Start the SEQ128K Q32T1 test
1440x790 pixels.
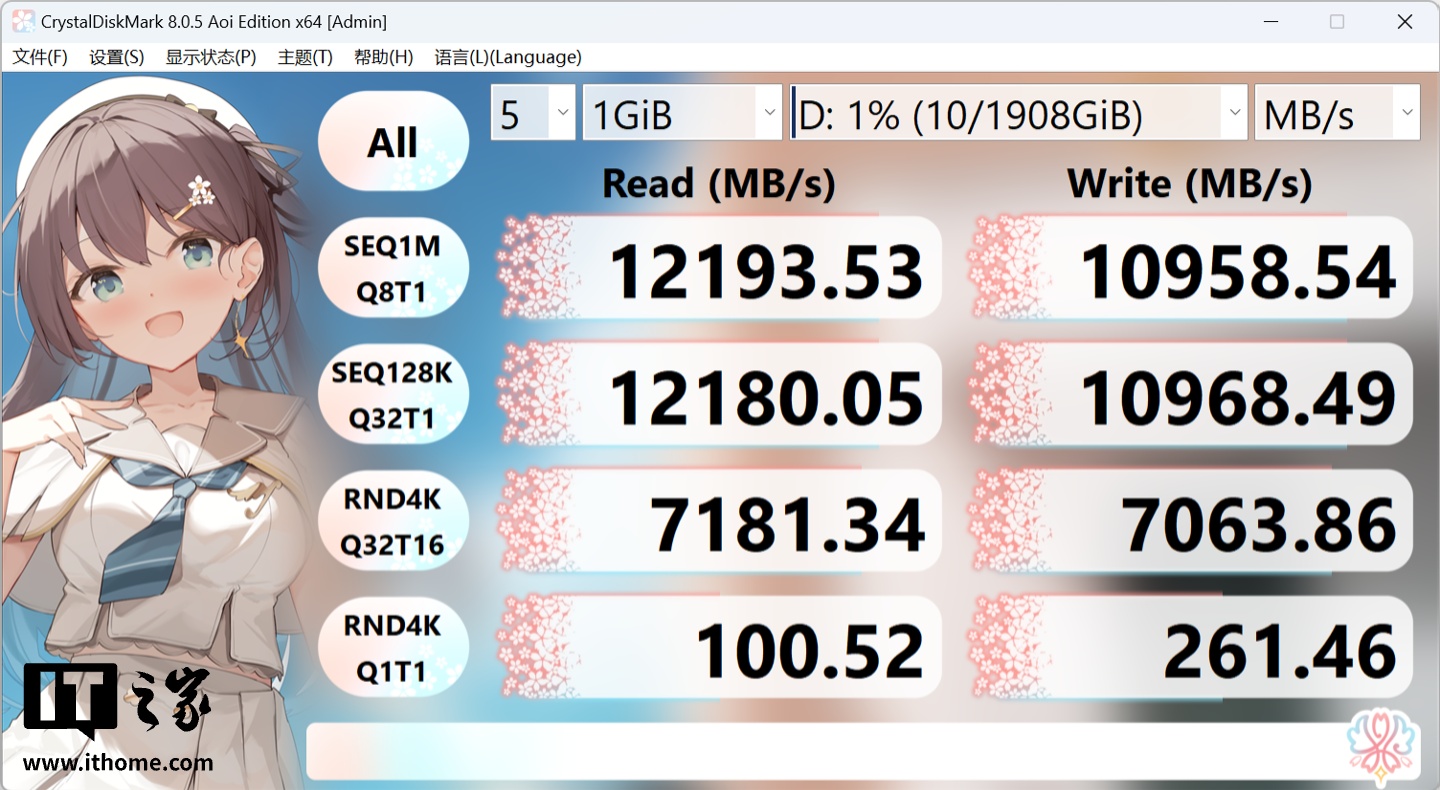point(393,396)
